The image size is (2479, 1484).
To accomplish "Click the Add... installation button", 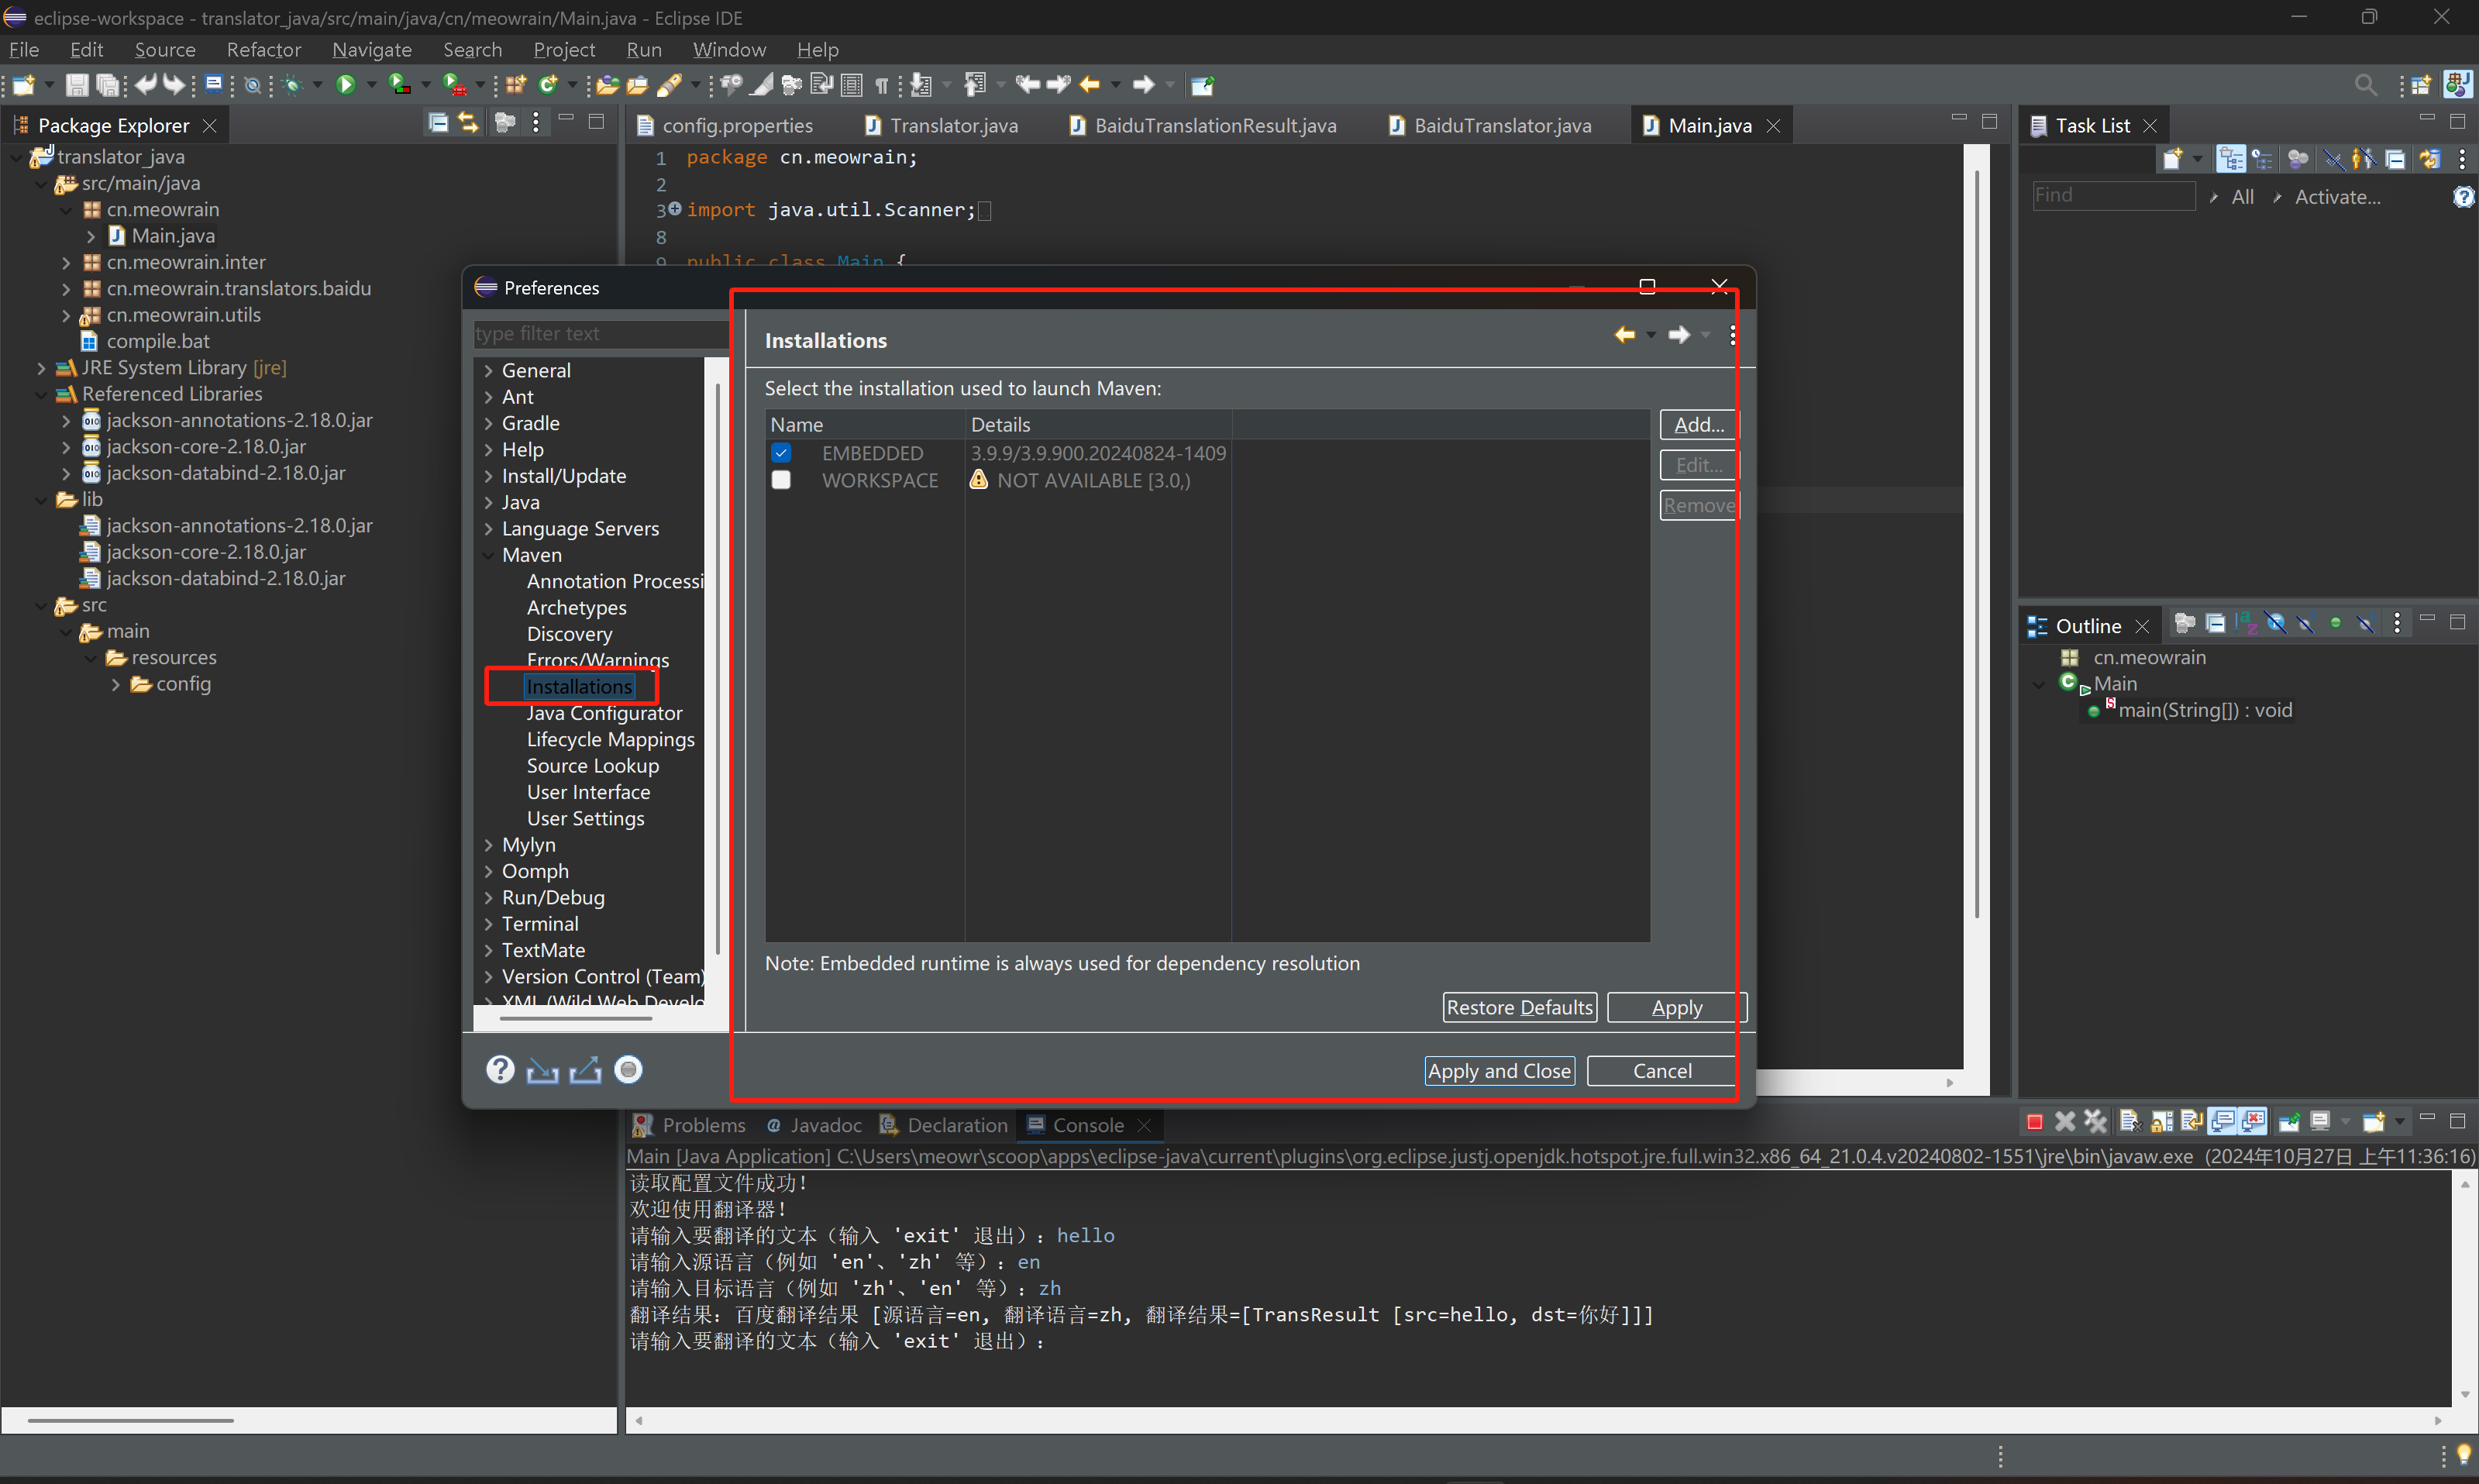I will coord(1697,424).
